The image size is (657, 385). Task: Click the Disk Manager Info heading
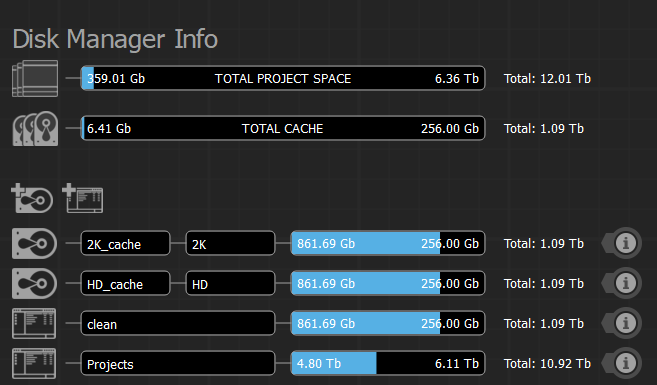(115, 39)
